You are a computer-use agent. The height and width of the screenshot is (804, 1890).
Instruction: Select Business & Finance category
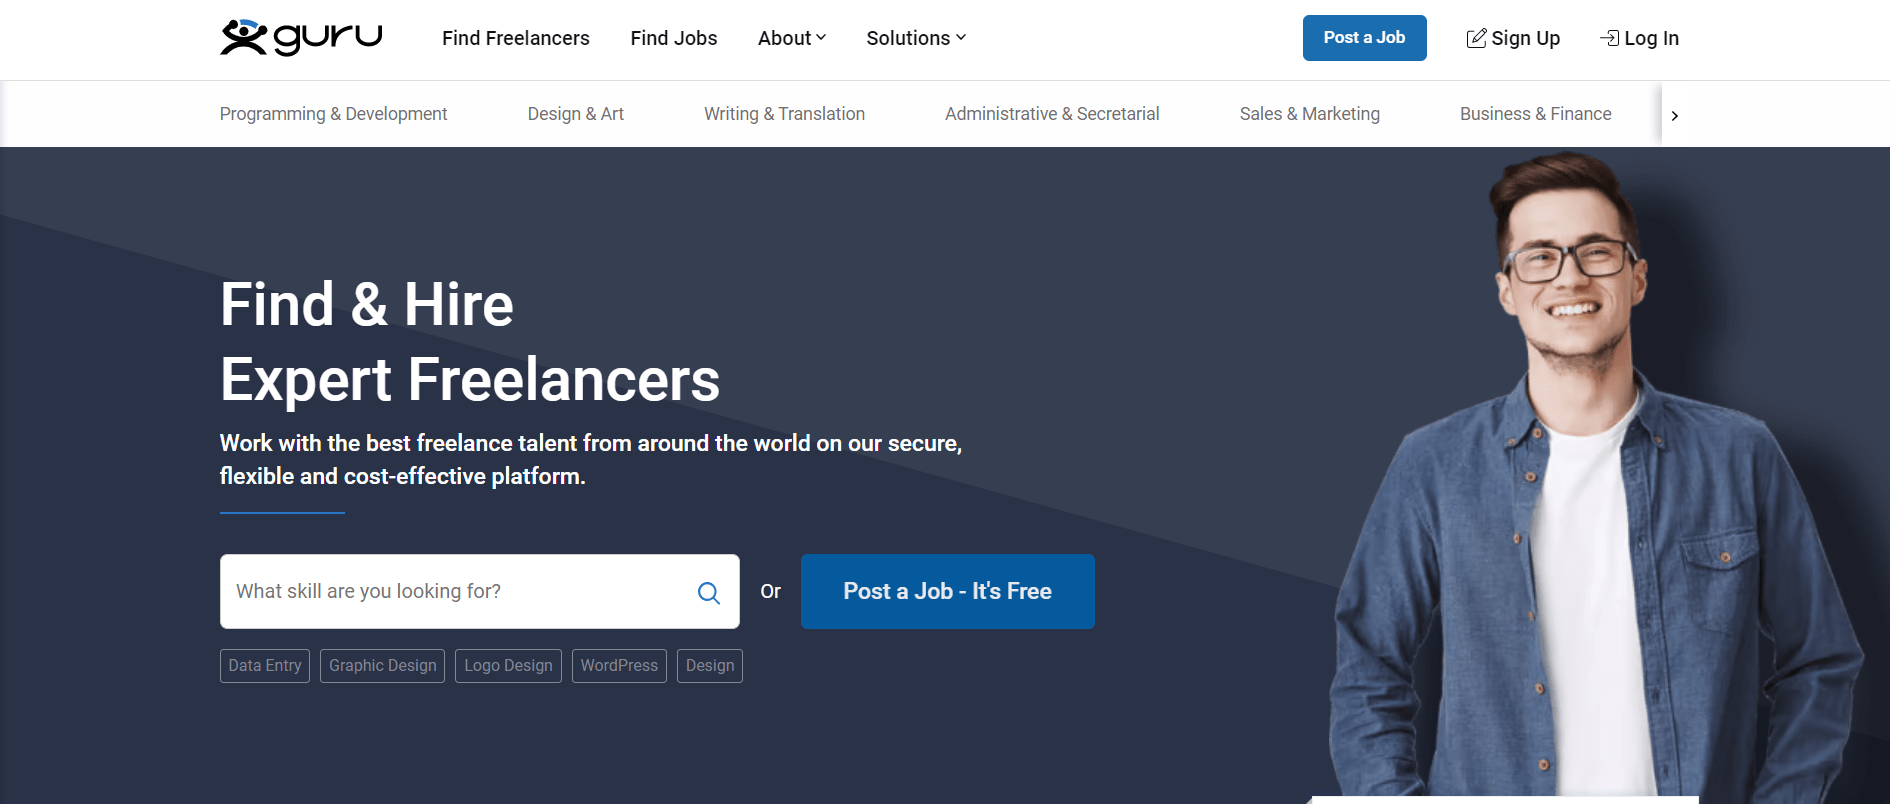point(1536,114)
